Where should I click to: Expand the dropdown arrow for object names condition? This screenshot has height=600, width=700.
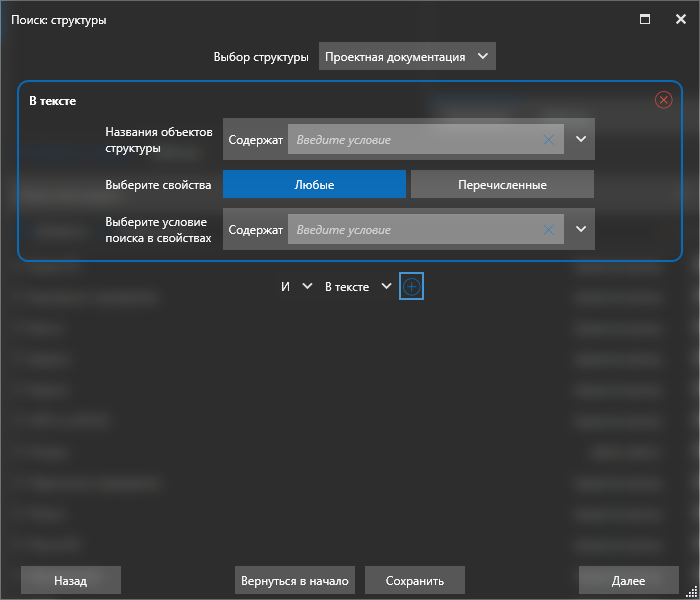coord(581,140)
